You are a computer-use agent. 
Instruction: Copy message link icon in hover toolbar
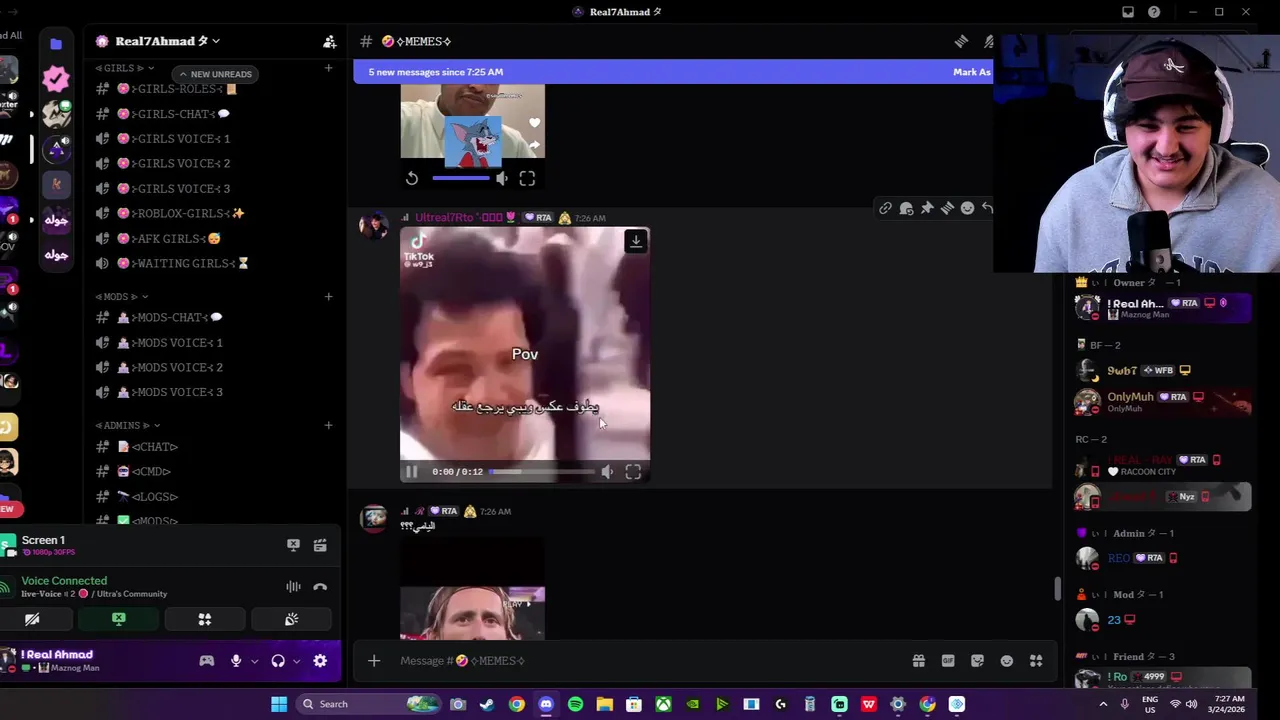885,208
